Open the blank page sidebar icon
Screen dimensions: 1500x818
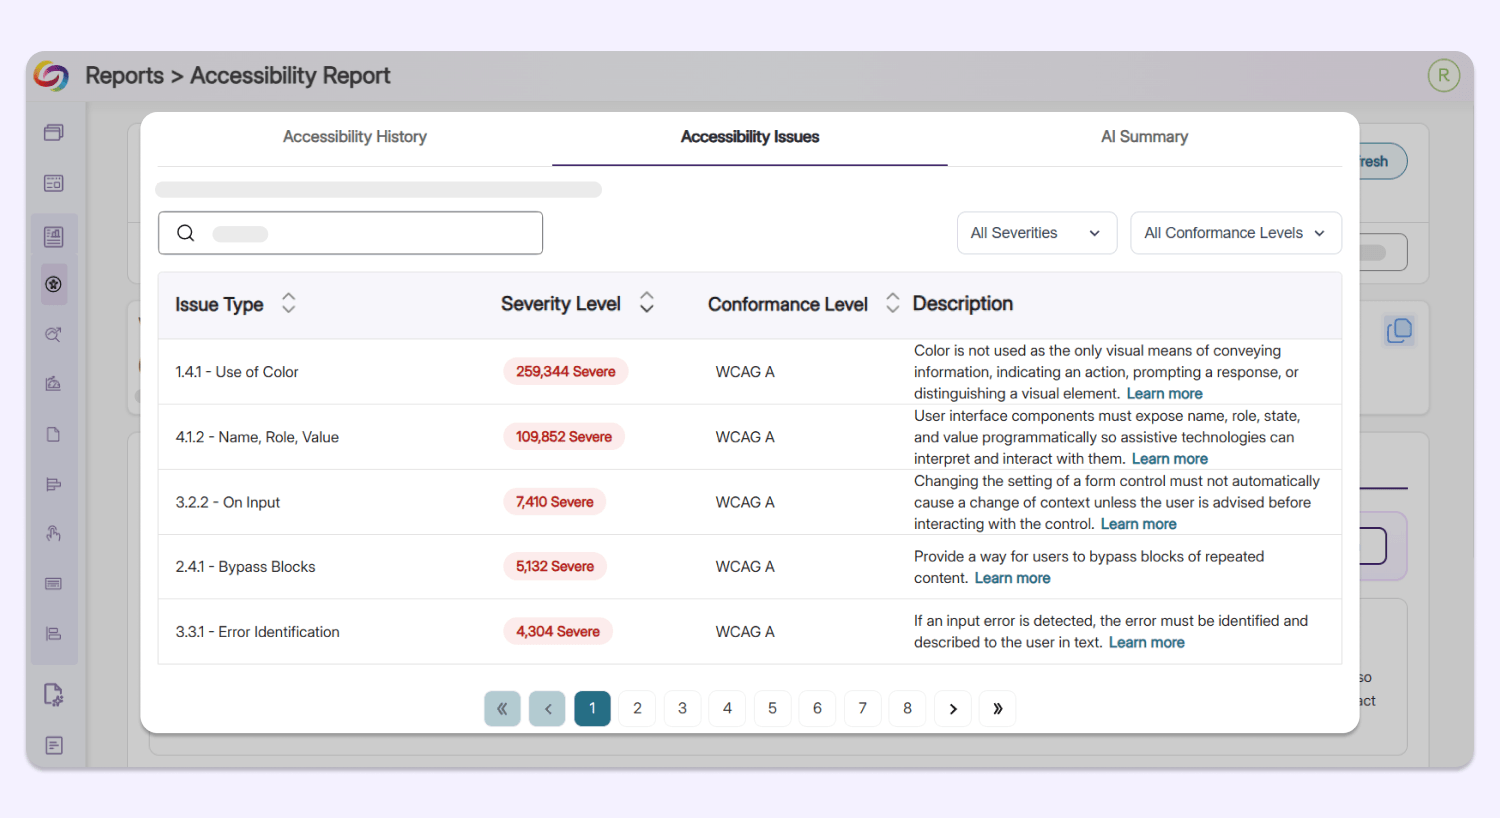[x=54, y=434]
